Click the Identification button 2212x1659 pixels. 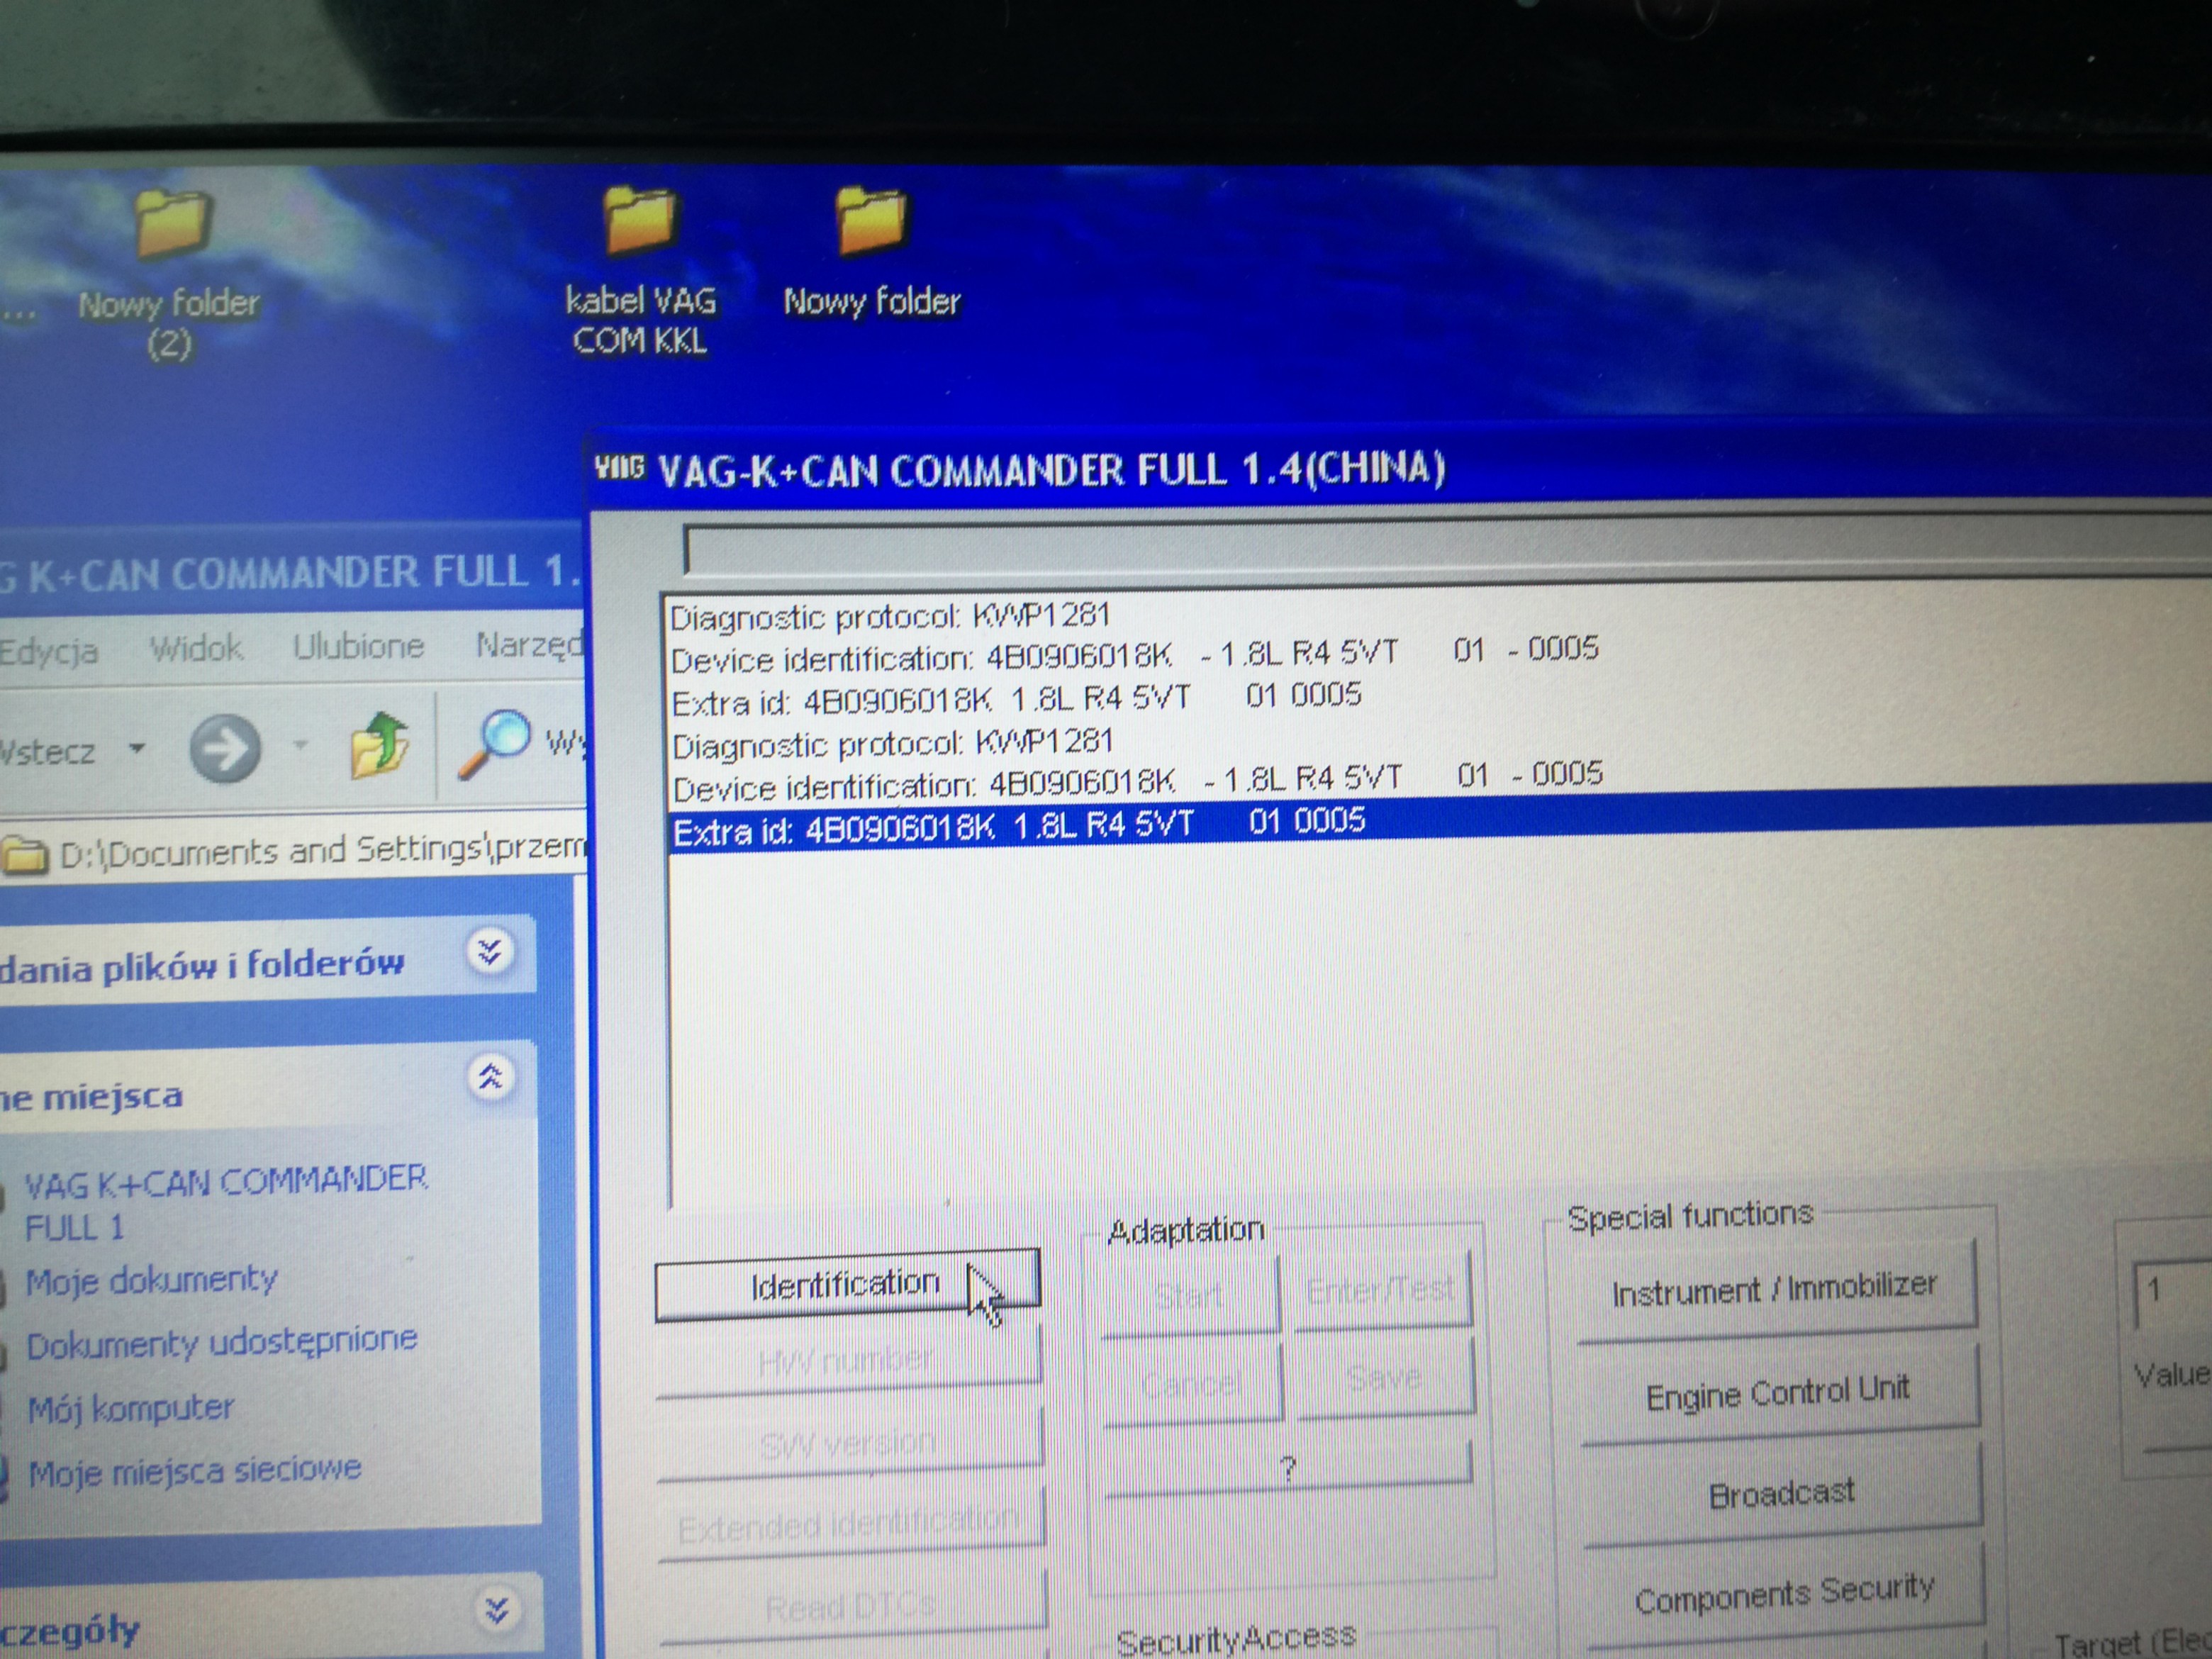coord(846,1284)
